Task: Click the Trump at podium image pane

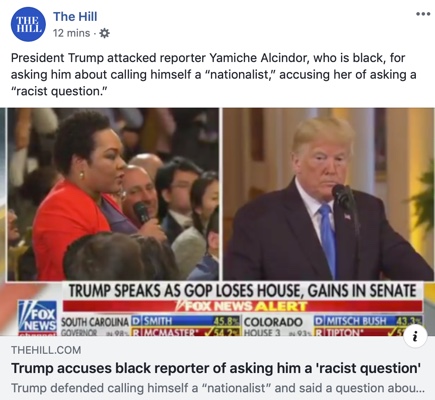Action: [328, 194]
